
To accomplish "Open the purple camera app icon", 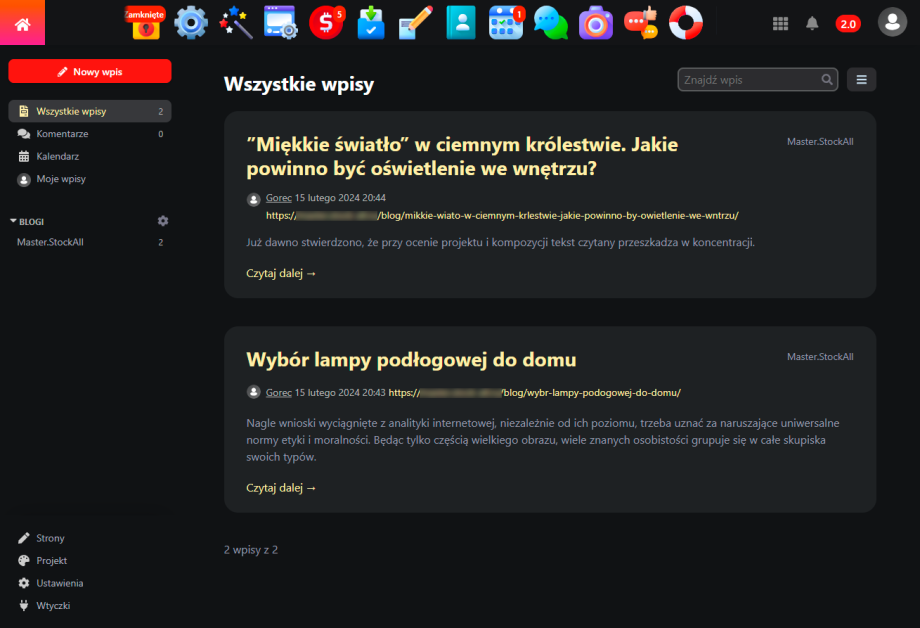I will coord(595,22).
